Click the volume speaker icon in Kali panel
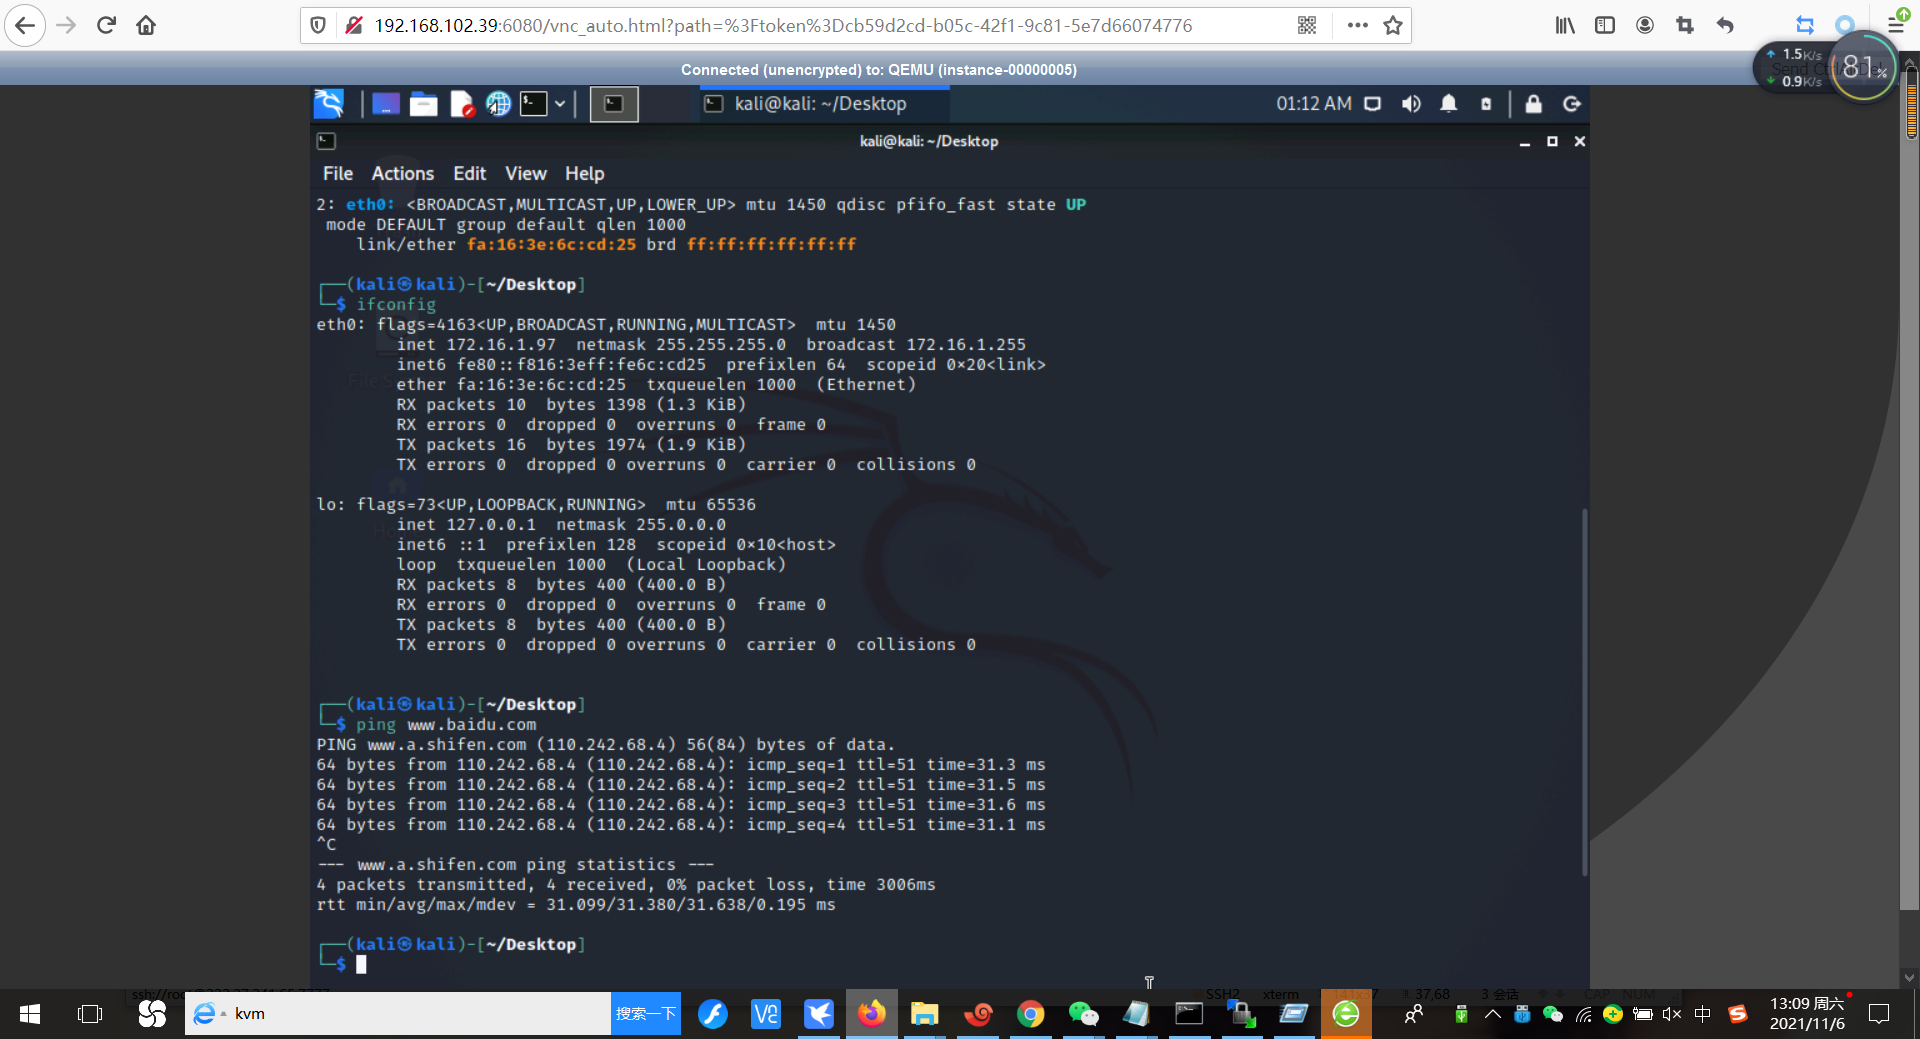1920x1039 pixels. click(1411, 104)
